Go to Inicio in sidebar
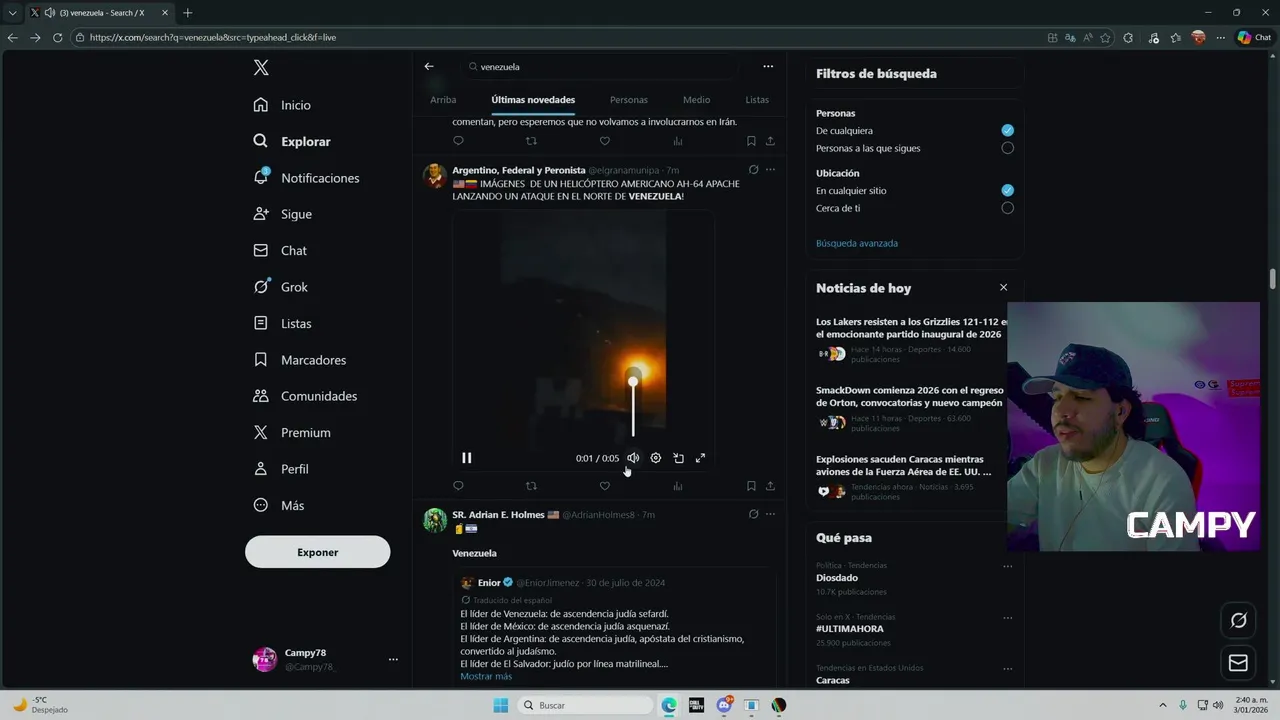This screenshot has height=720, width=1280. [282, 105]
